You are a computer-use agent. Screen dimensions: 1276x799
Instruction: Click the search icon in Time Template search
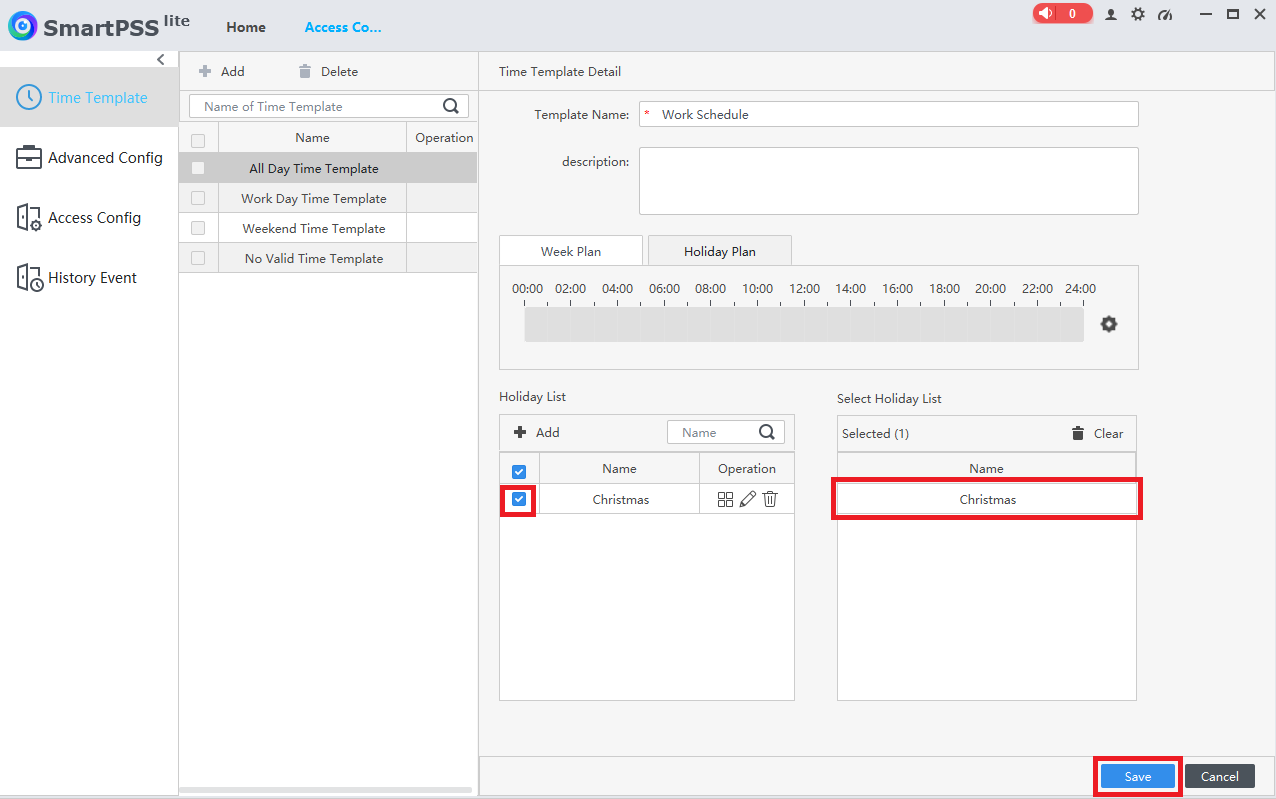[451, 106]
